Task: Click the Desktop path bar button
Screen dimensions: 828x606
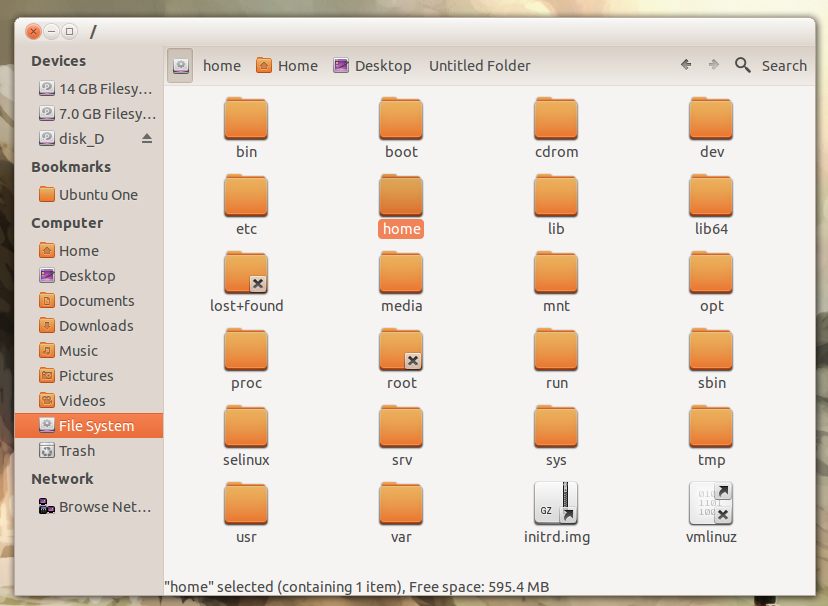Action: click(x=372, y=66)
